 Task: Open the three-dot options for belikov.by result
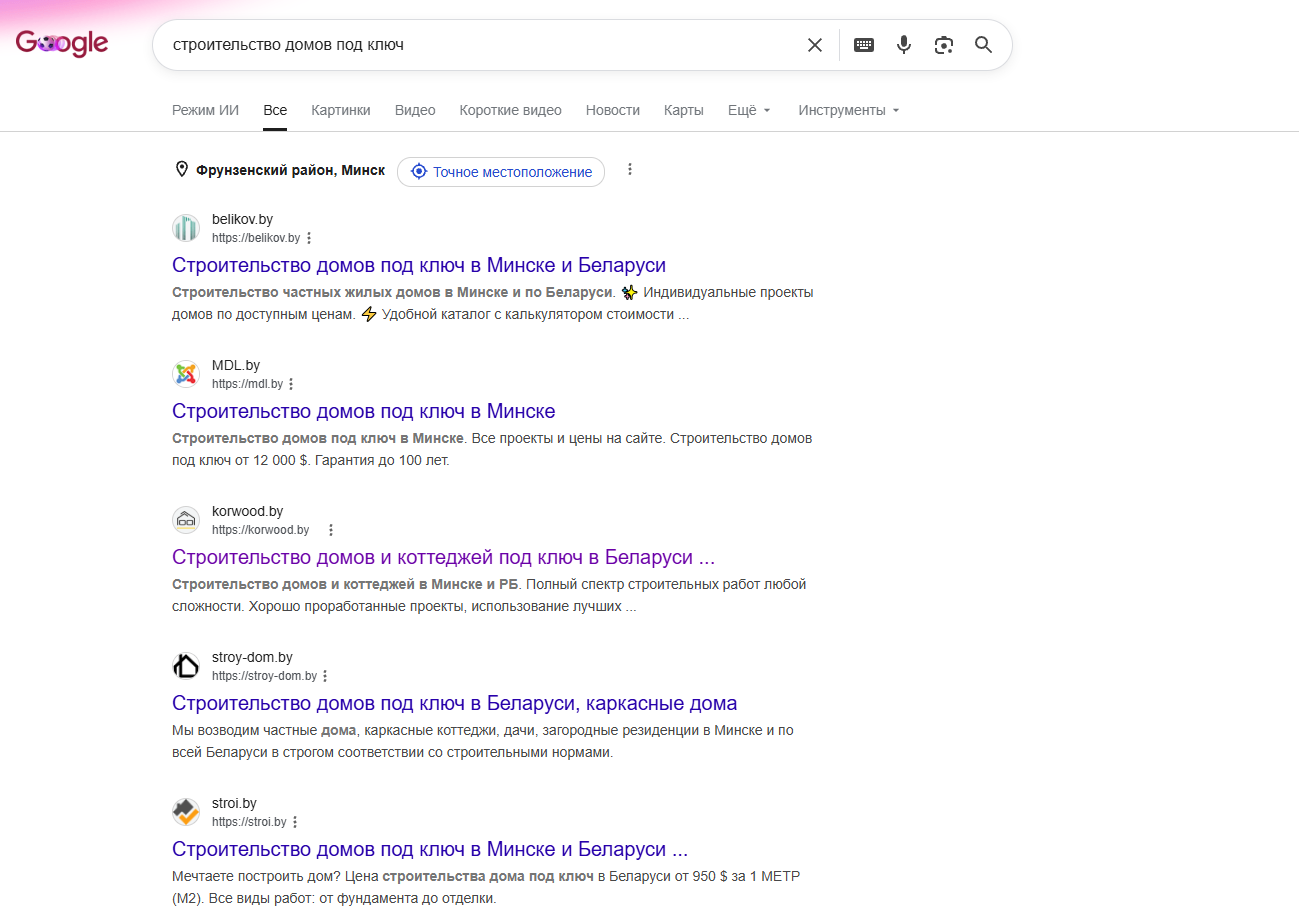309,238
